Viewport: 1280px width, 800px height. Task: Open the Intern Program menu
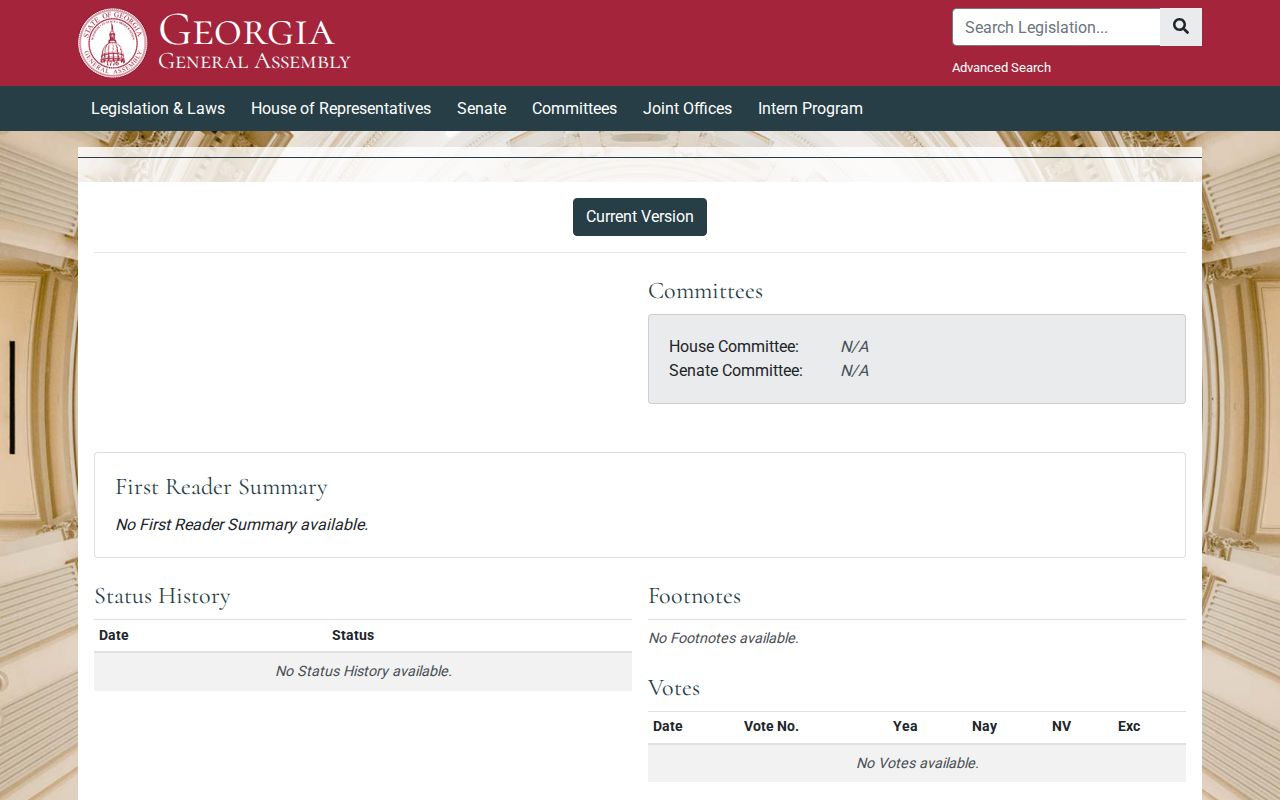click(x=810, y=108)
